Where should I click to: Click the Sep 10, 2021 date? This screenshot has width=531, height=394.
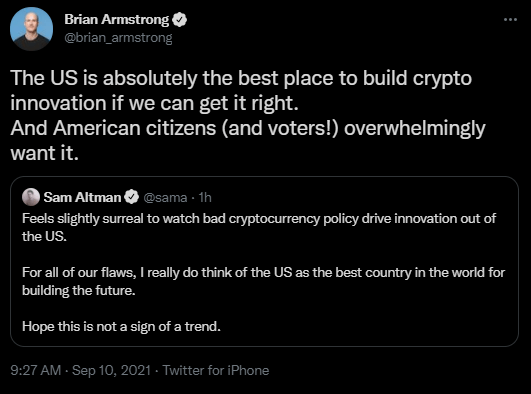click(111, 370)
